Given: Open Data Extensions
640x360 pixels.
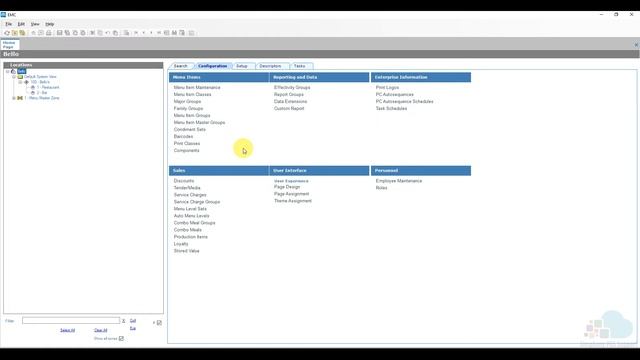Looking at the screenshot, I should click(x=290, y=101).
